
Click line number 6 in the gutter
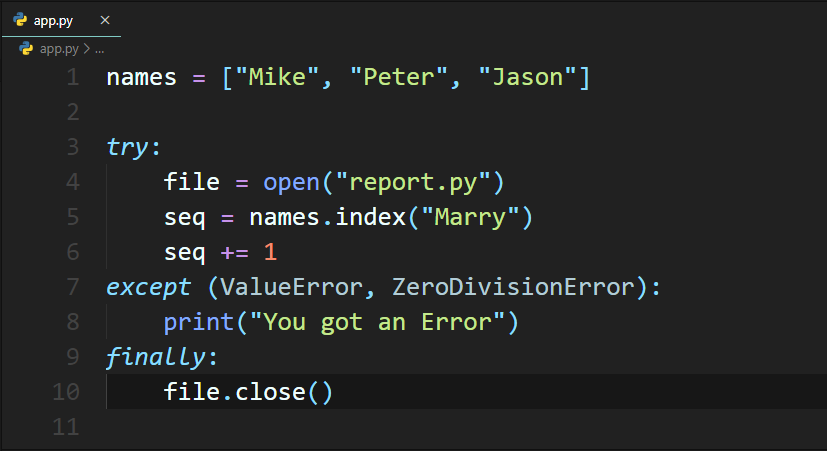pyautogui.click(x=73, y=252)
